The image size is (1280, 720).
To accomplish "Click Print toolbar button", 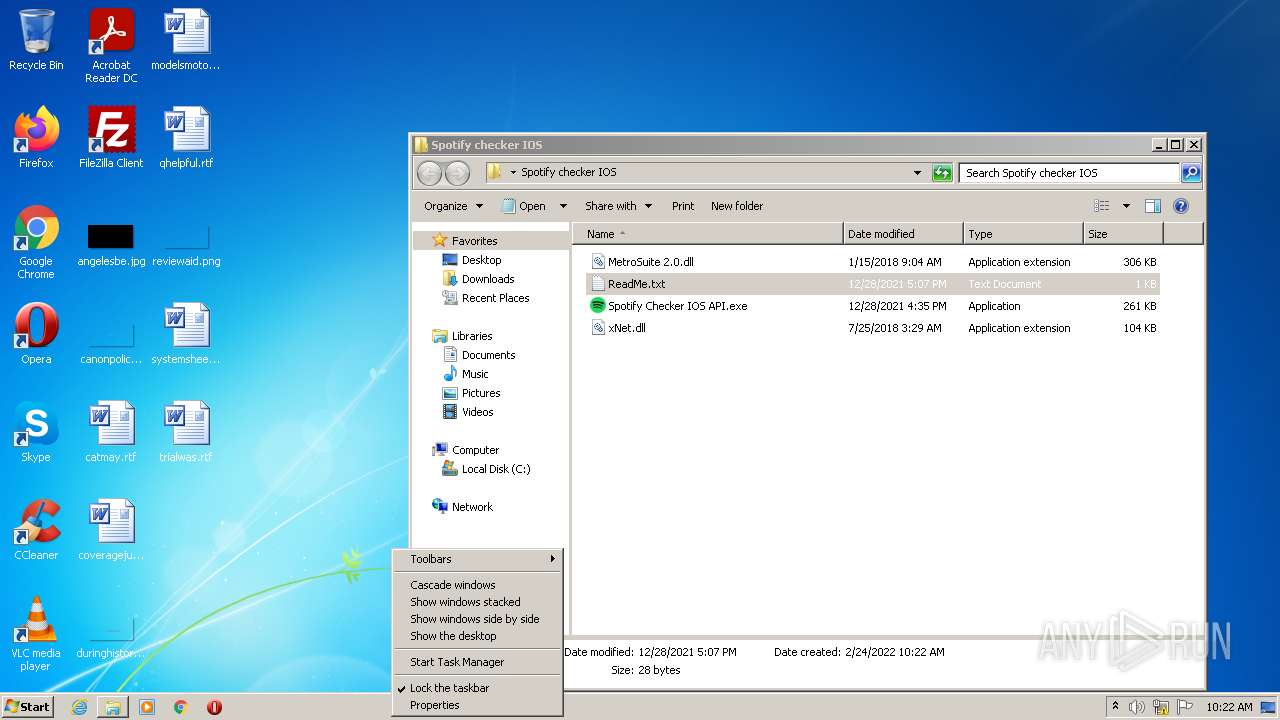I will click(x=683, y=206).
